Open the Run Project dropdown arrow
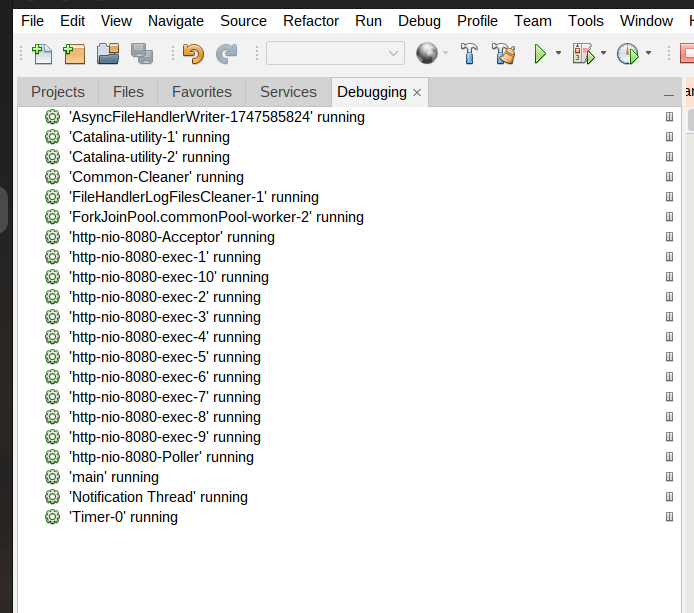The width and height of the screenshot is (694, 613). point(558,53)
